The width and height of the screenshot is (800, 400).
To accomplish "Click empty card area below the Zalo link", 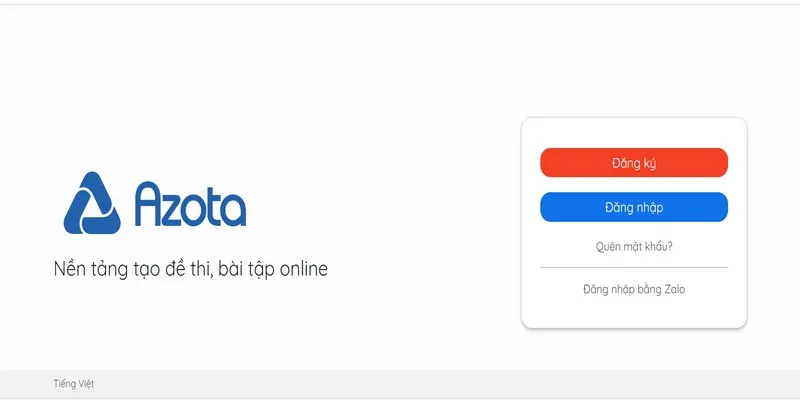I will click(634, 311).
